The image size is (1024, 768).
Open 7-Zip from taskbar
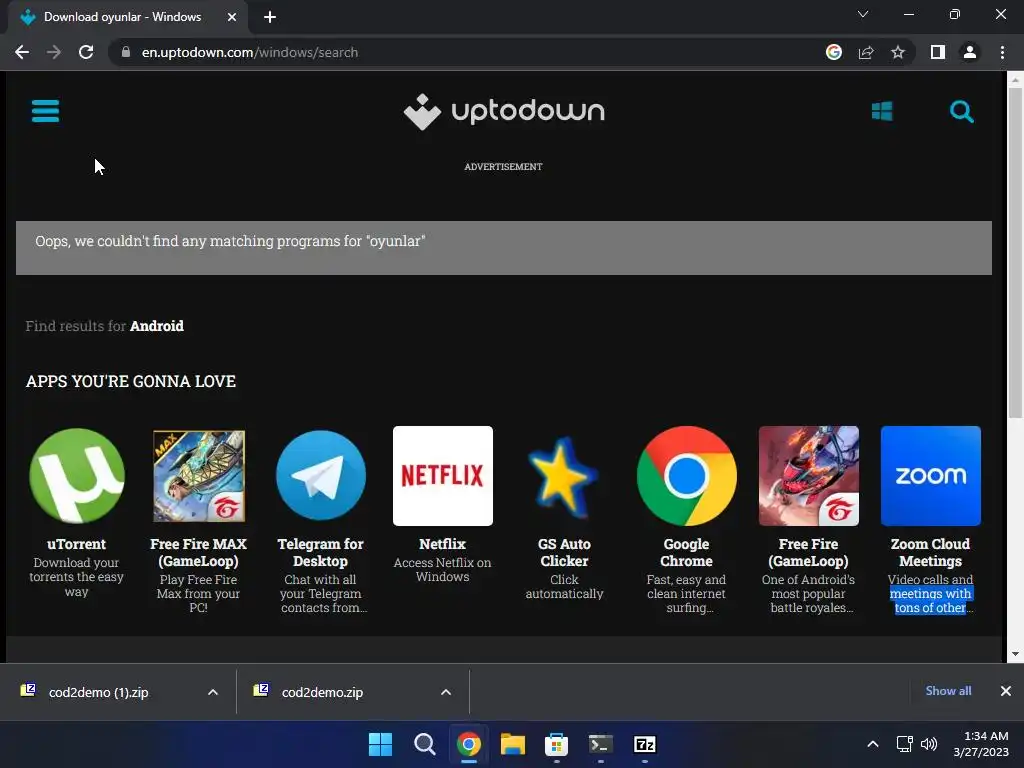(x=645, y=744)
